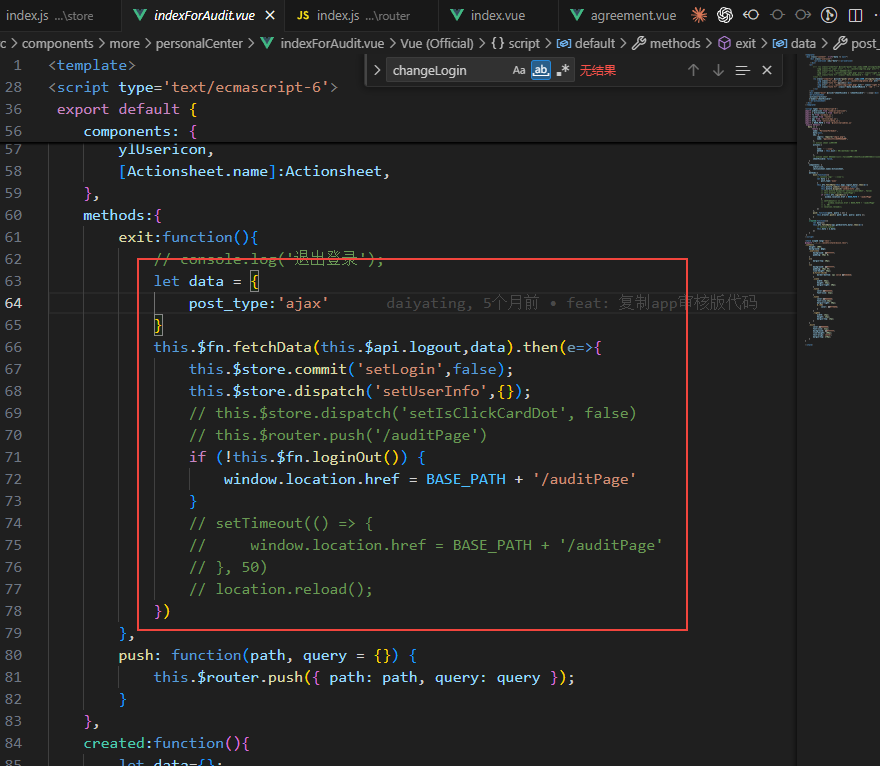Switch to the index.vue tab
This screenshot has width=880, height=766.
click(500, 15)
